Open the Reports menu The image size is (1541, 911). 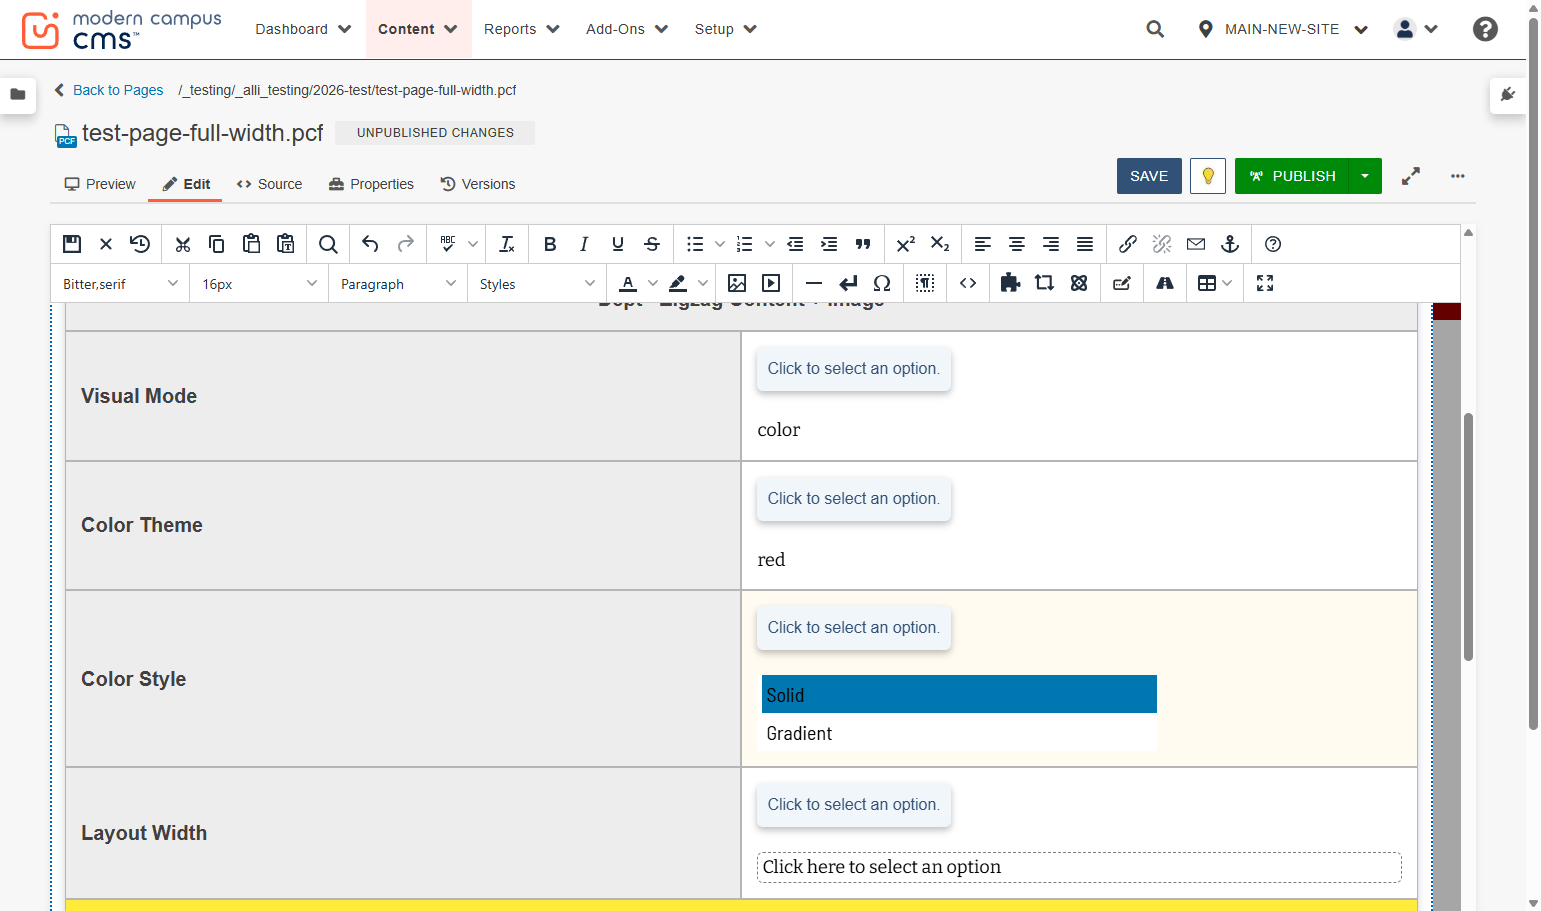(x=522, y=29)
